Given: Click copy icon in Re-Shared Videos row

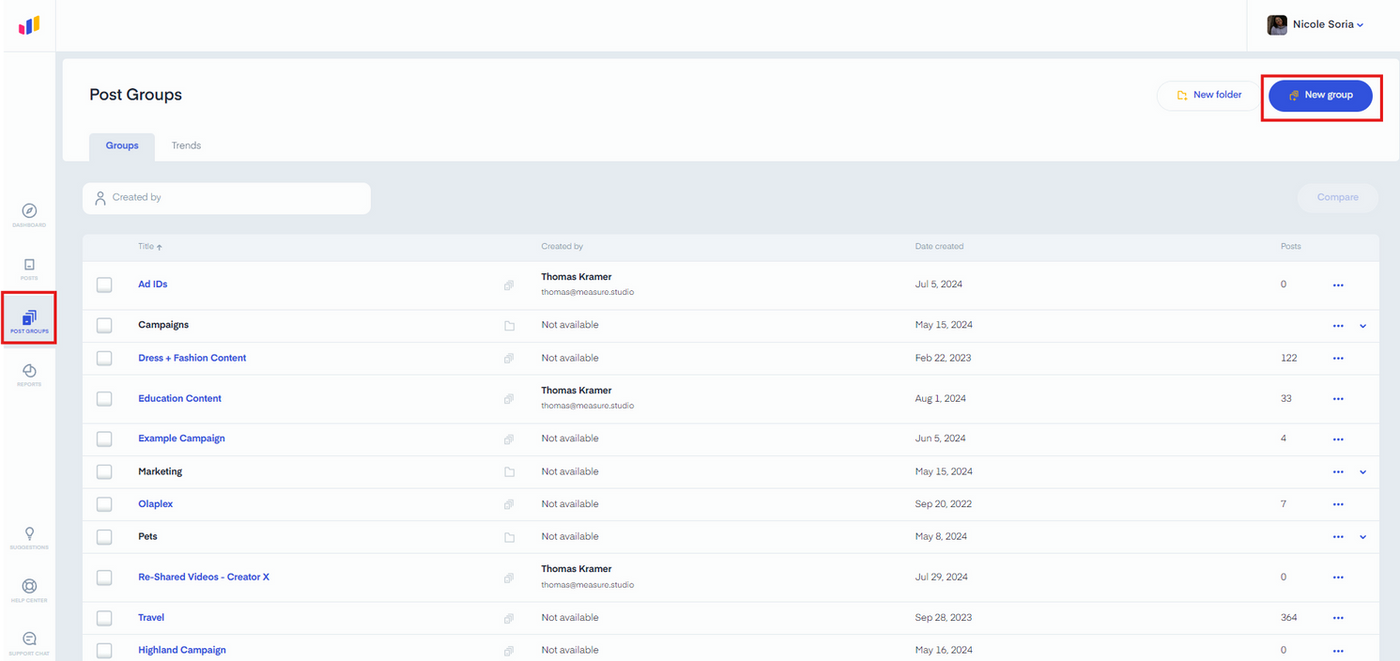Looking at the screenshot, I should 509,578.
